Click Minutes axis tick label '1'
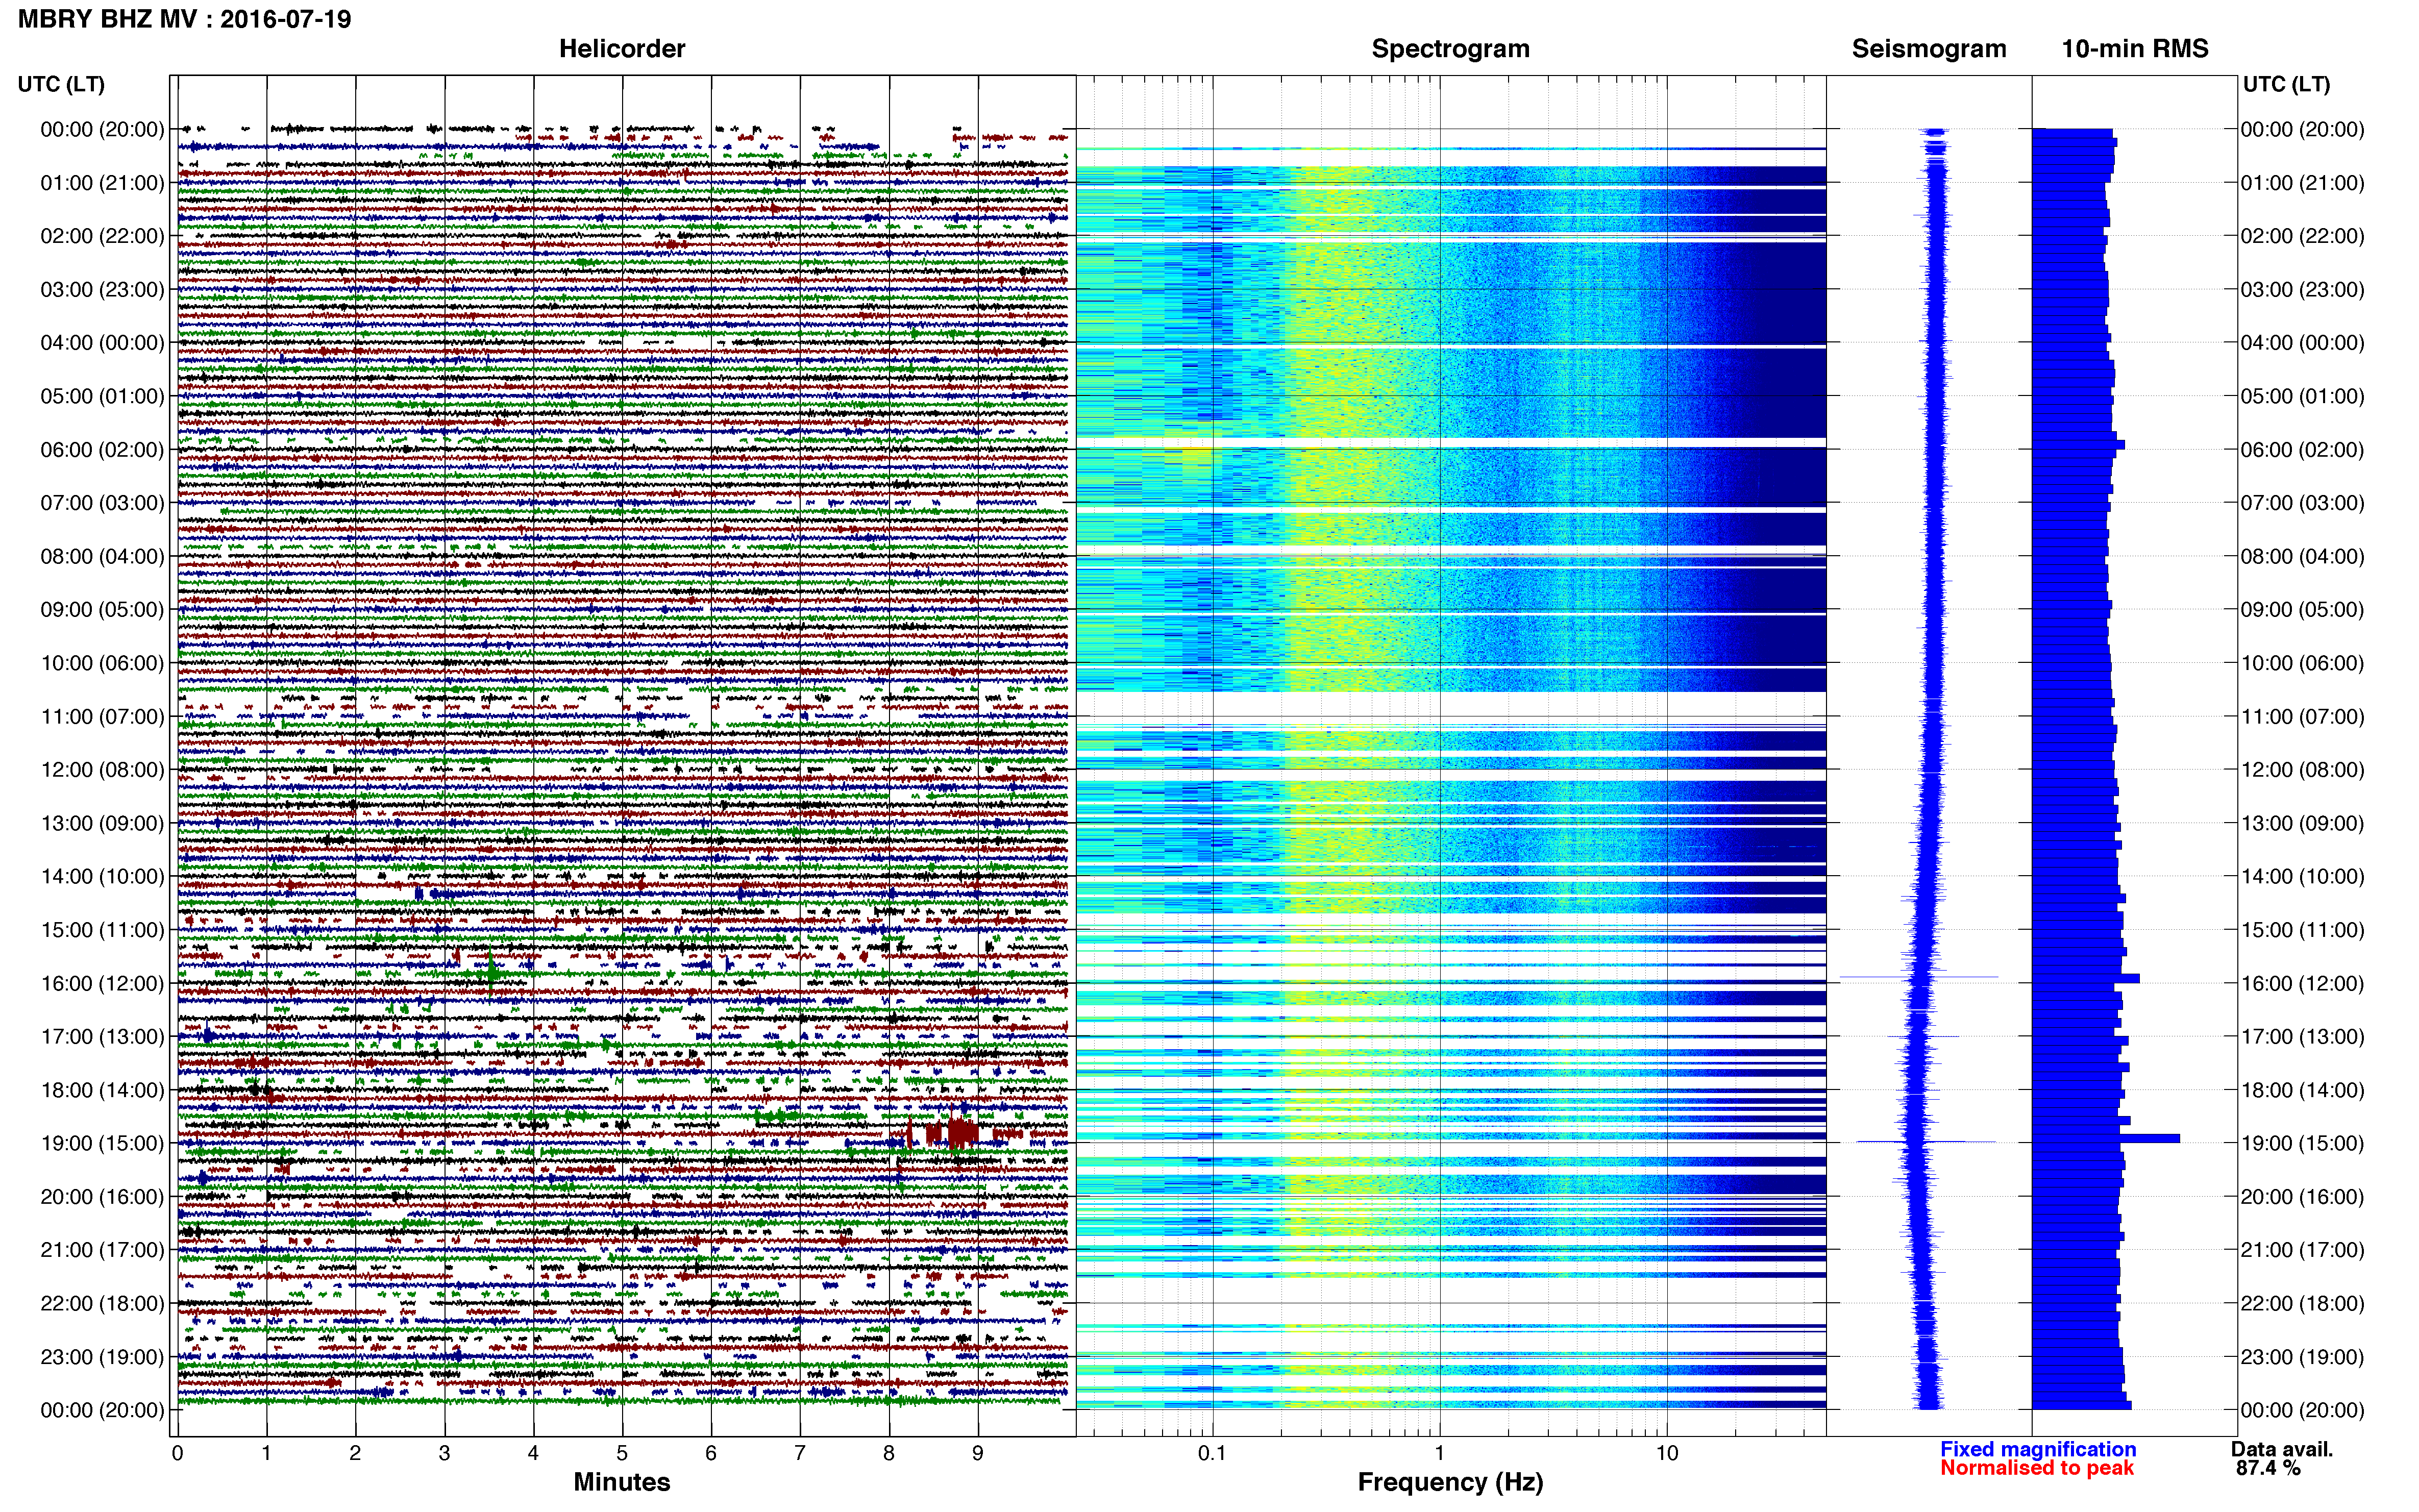This screenshot has width=2419, height=1512. click(266, 1453)
